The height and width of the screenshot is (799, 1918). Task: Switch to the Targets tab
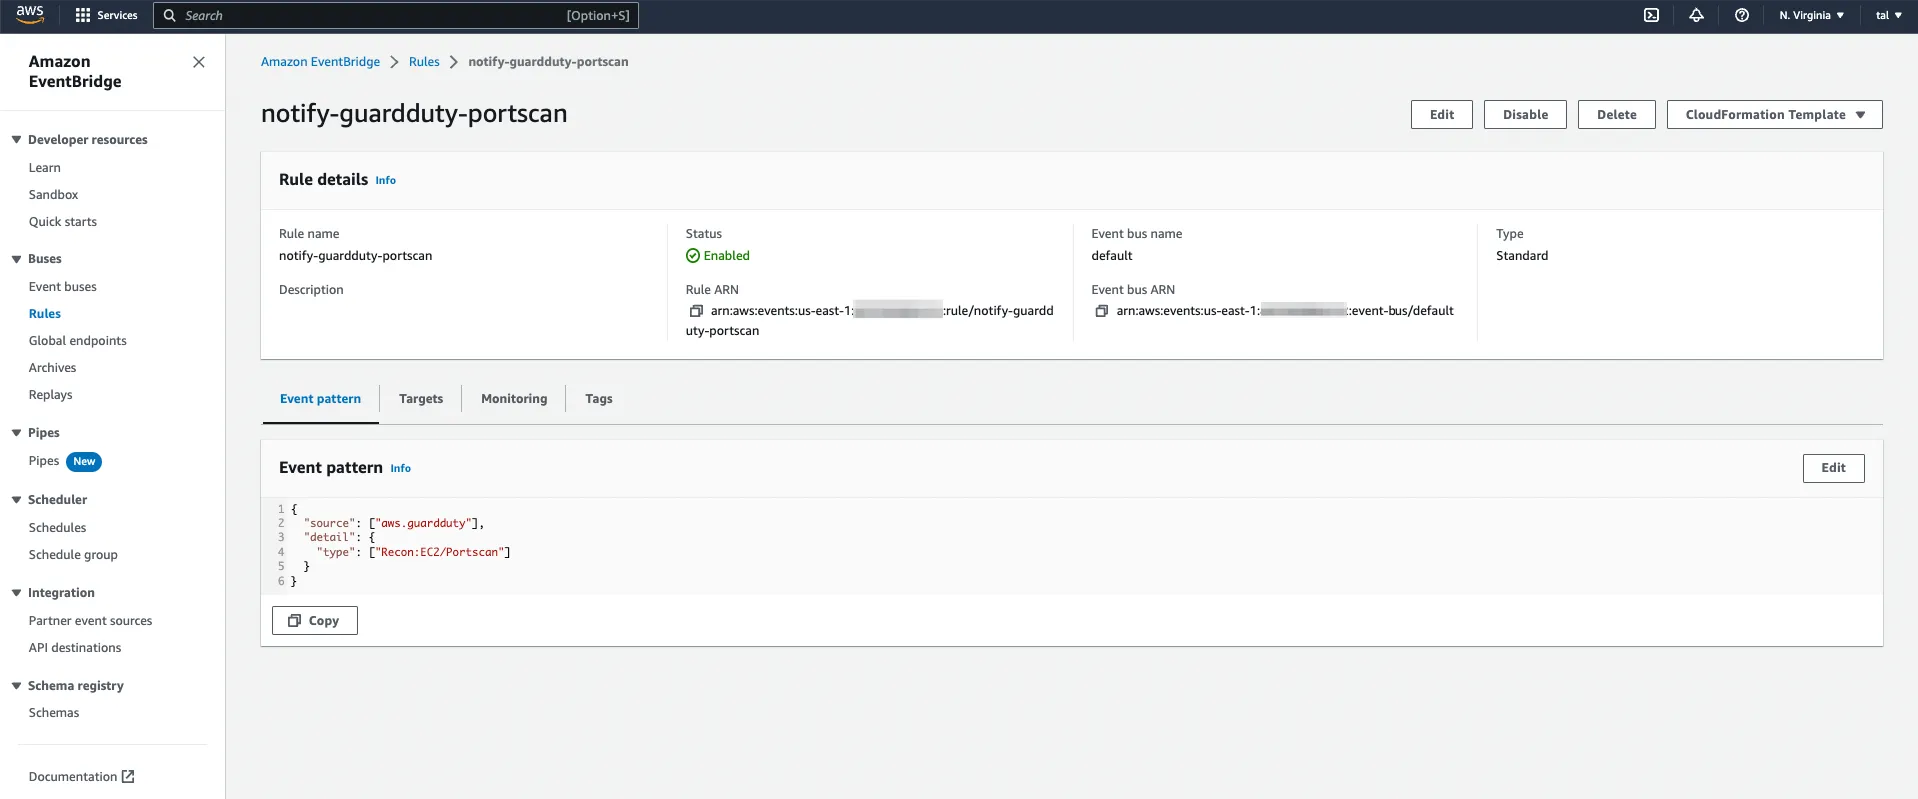(421, 399)
